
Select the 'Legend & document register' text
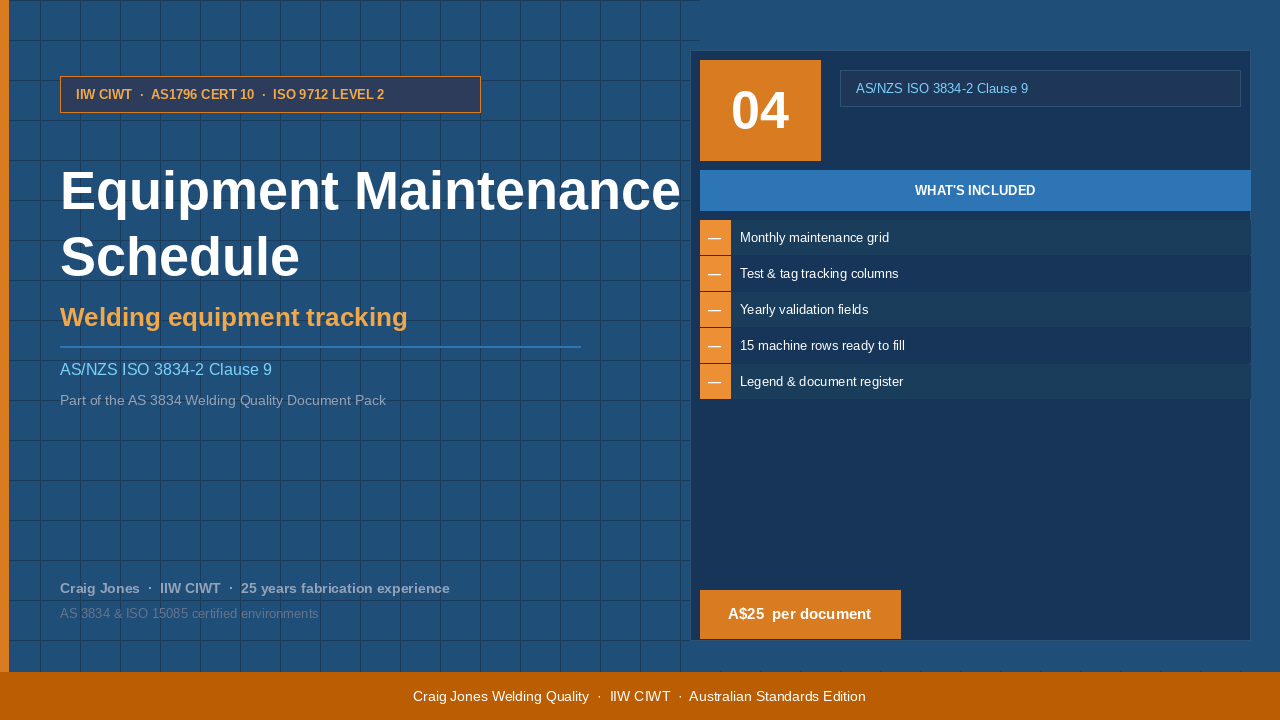tap(821, 382)
